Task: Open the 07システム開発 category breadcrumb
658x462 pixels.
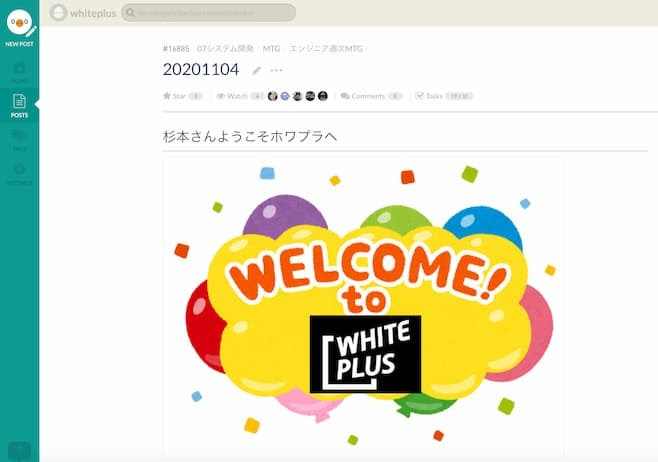Action: [x=225, y=49]
